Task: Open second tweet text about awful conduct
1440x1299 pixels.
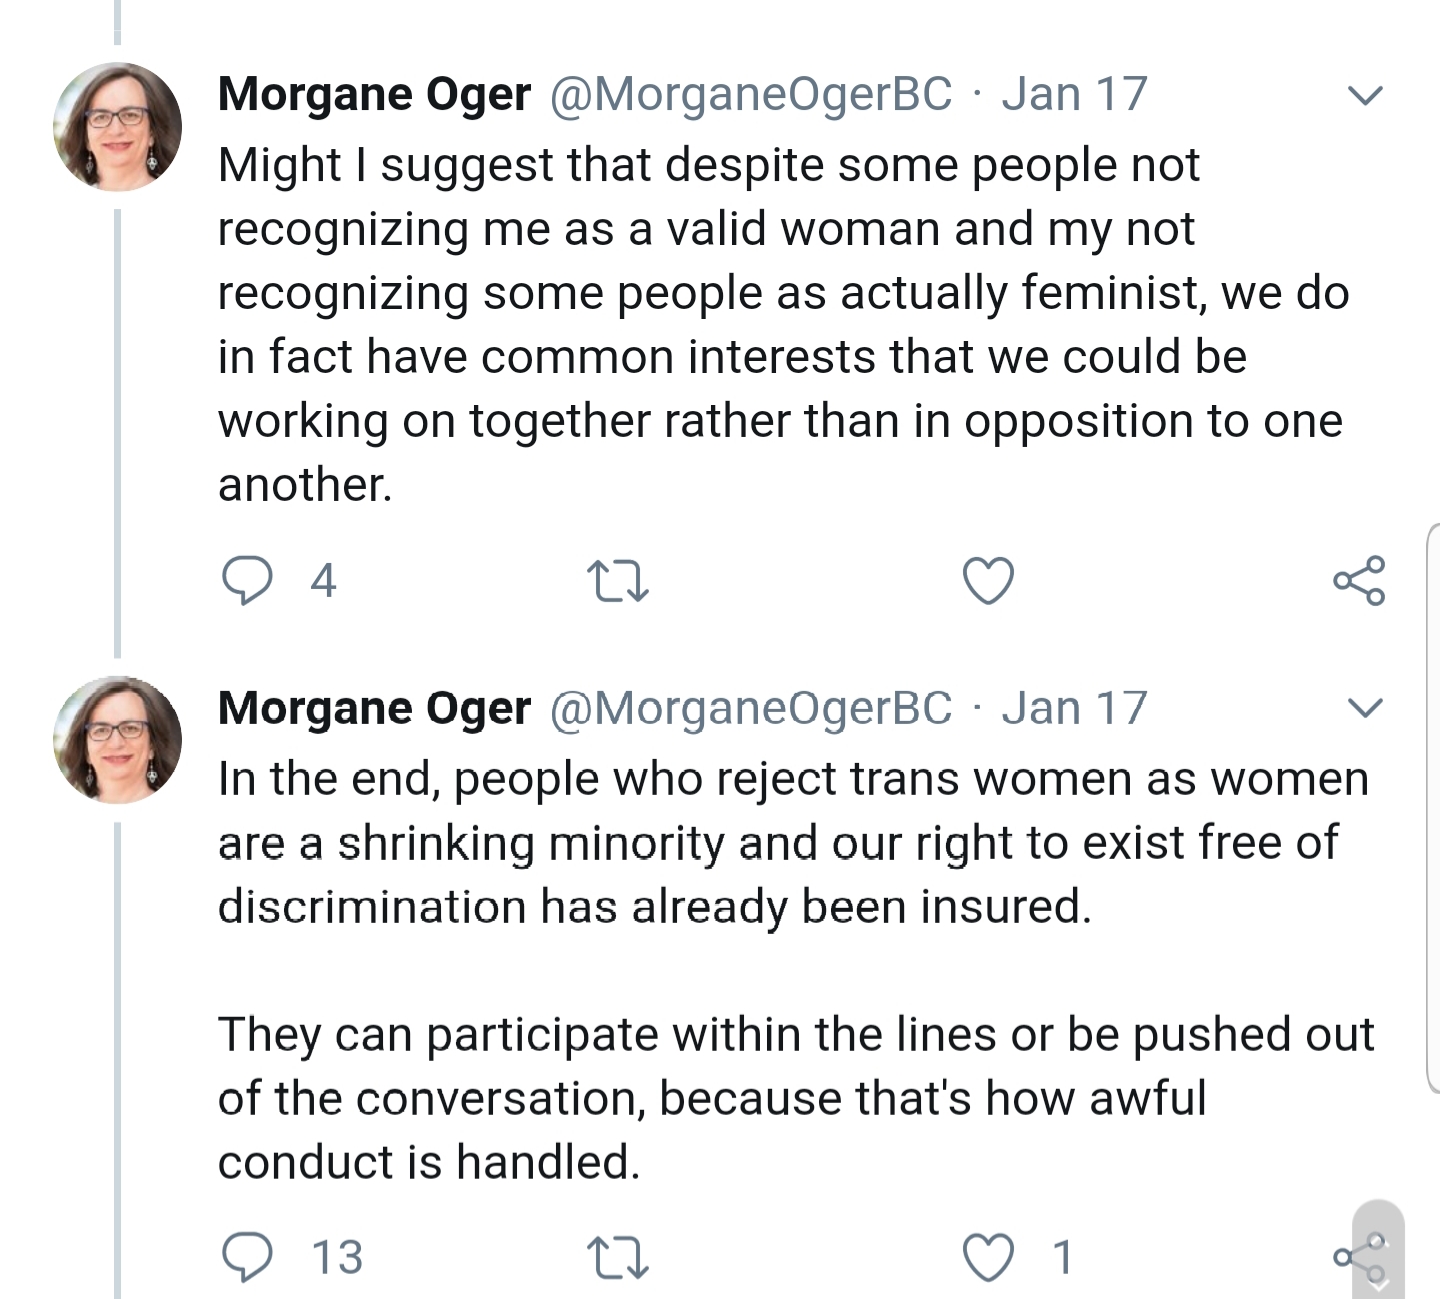Action: (796, 969)
